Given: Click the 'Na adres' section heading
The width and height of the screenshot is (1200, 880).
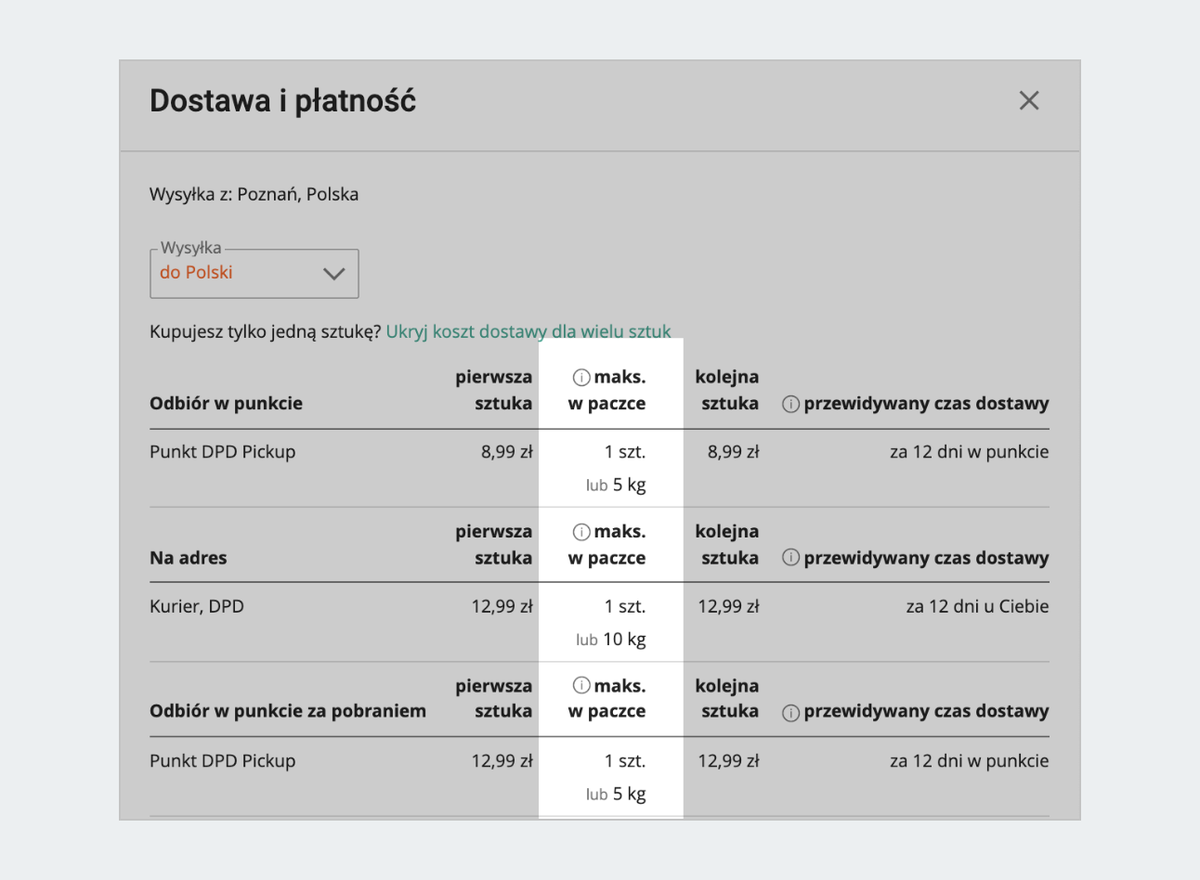Looking at the screenshot, I should click(188, 558).
